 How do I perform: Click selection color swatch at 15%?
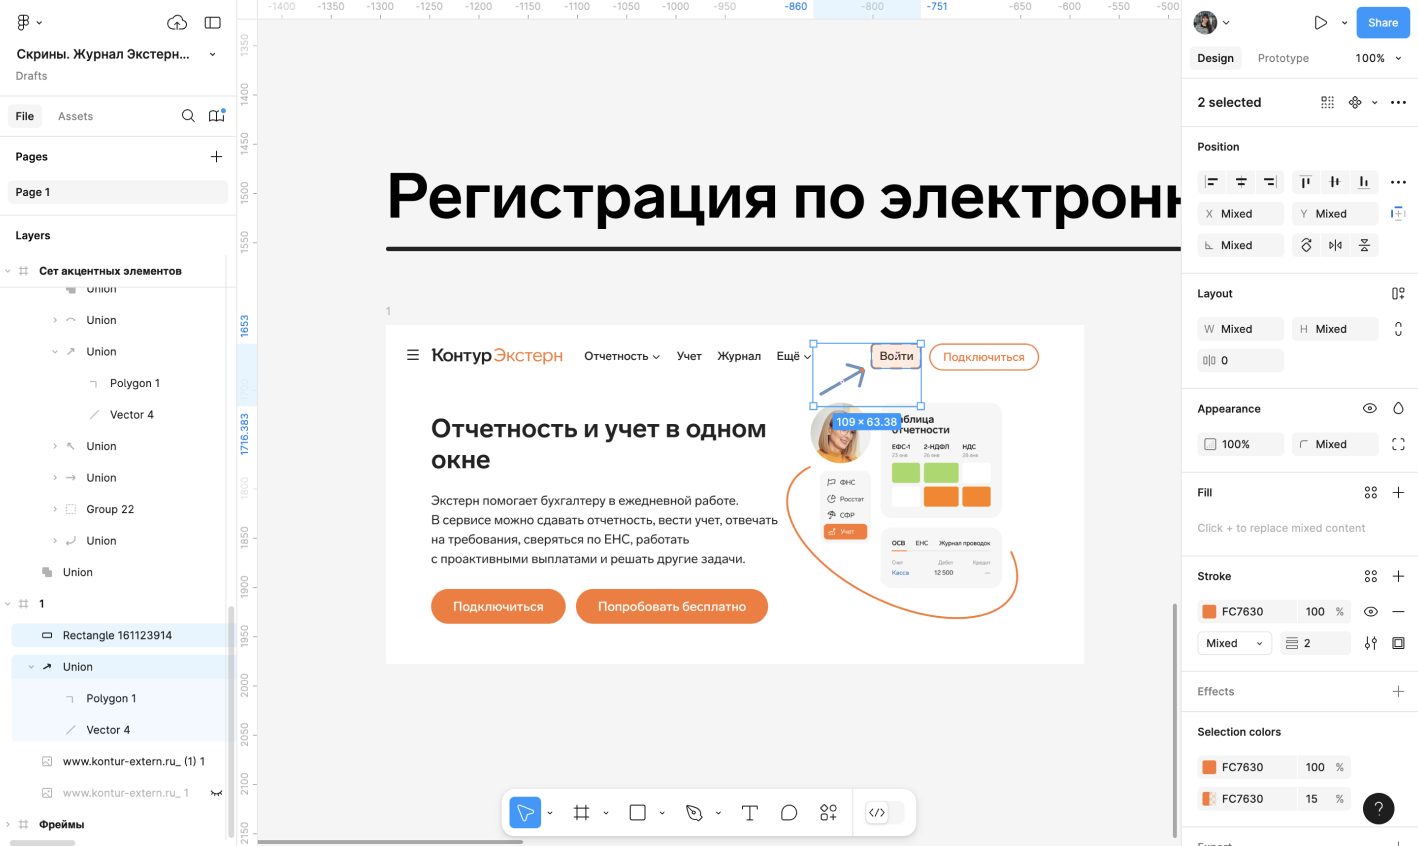pyautogui.click(x=1209, y=798)
